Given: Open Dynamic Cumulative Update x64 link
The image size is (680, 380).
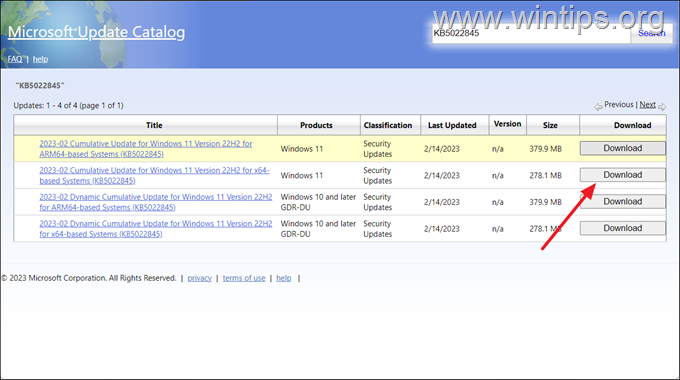Looking at the screenshot, I should pyautogui.click(x=156, y=229).
